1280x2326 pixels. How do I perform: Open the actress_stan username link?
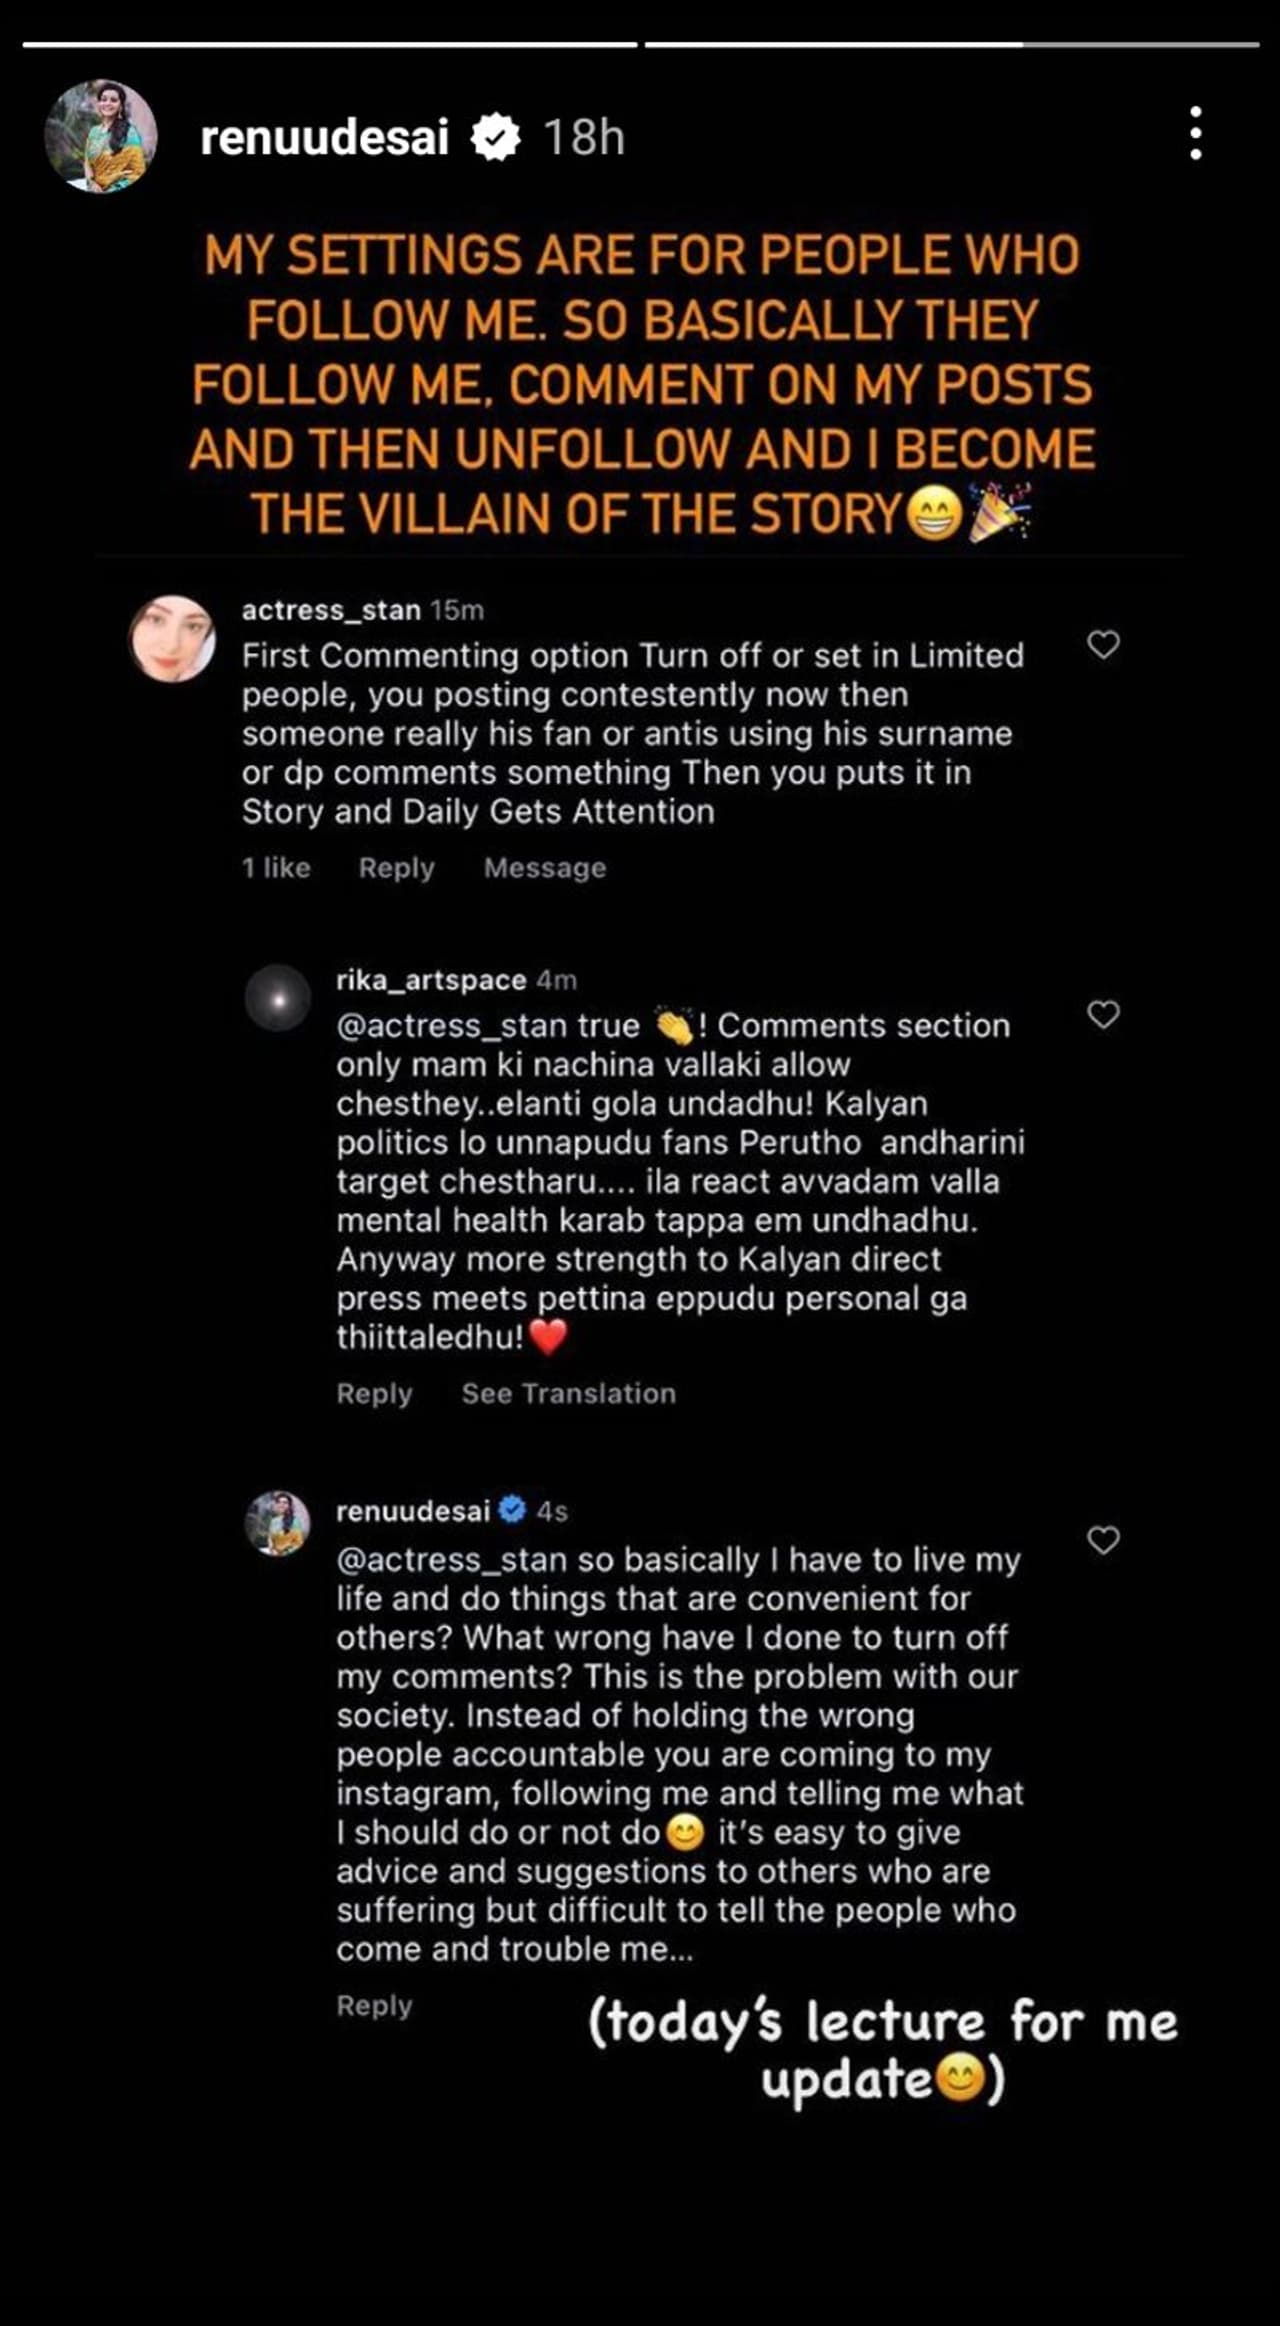331,610
